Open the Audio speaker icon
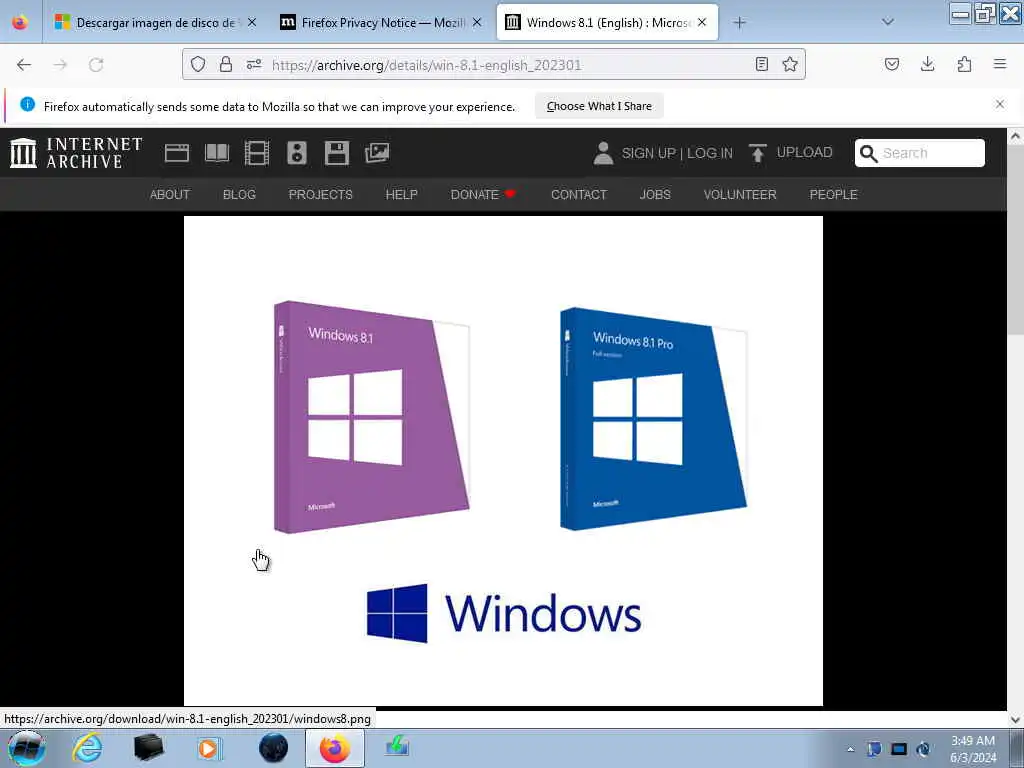 [x=297, y=153]
